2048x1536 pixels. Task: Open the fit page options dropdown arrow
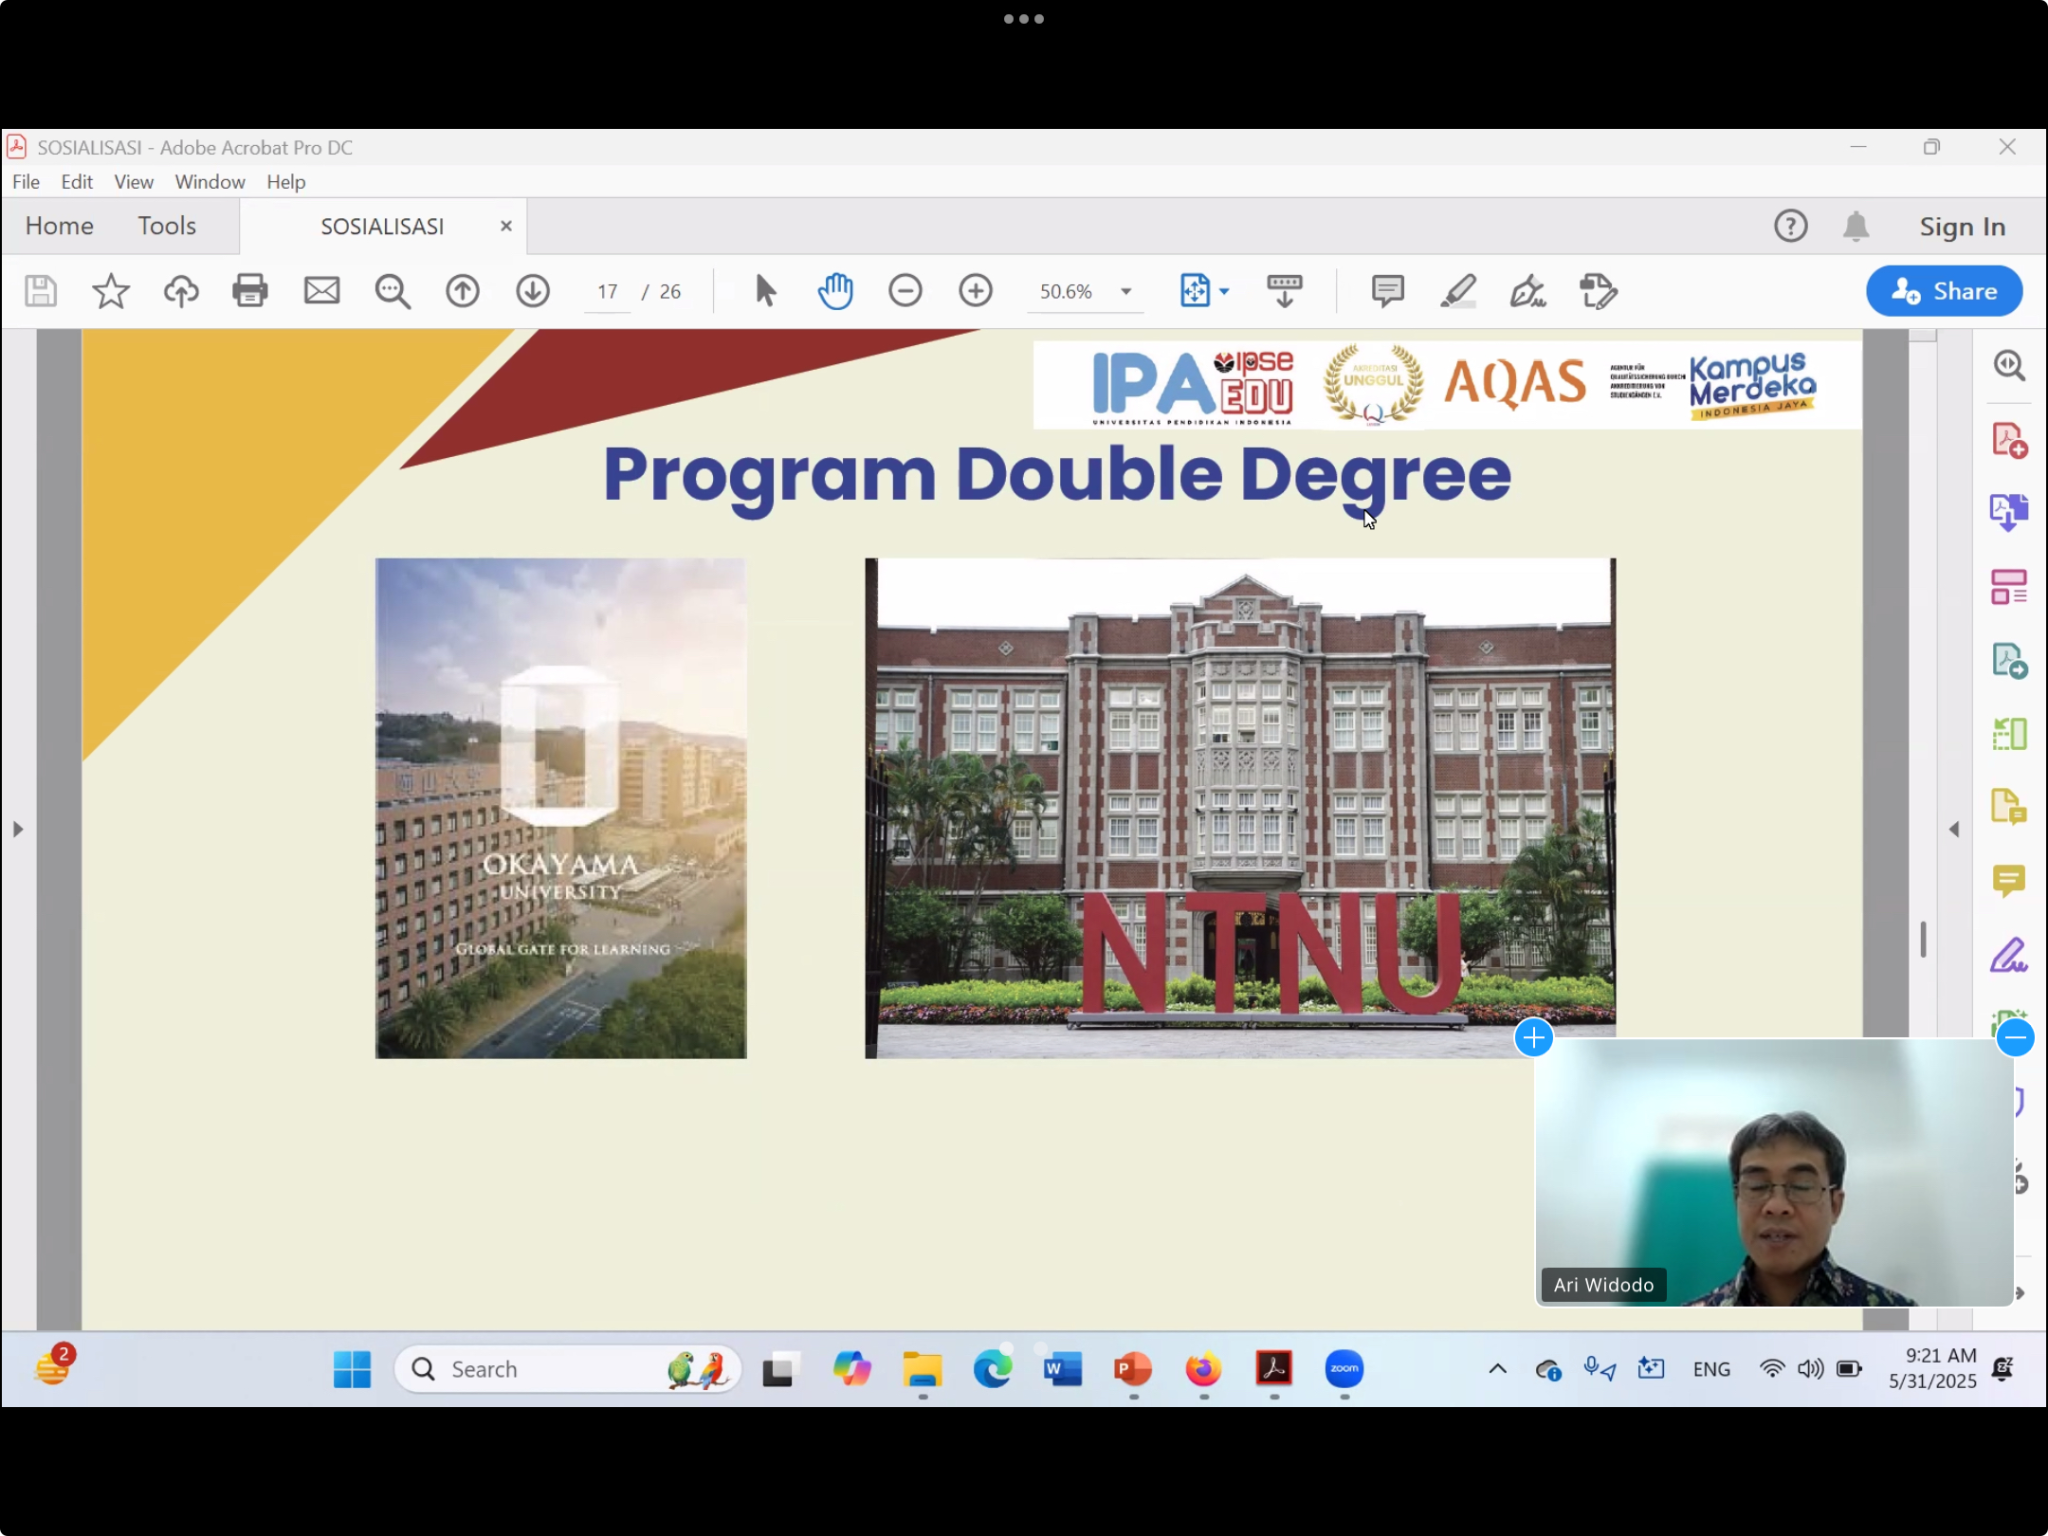(1224, 292)
